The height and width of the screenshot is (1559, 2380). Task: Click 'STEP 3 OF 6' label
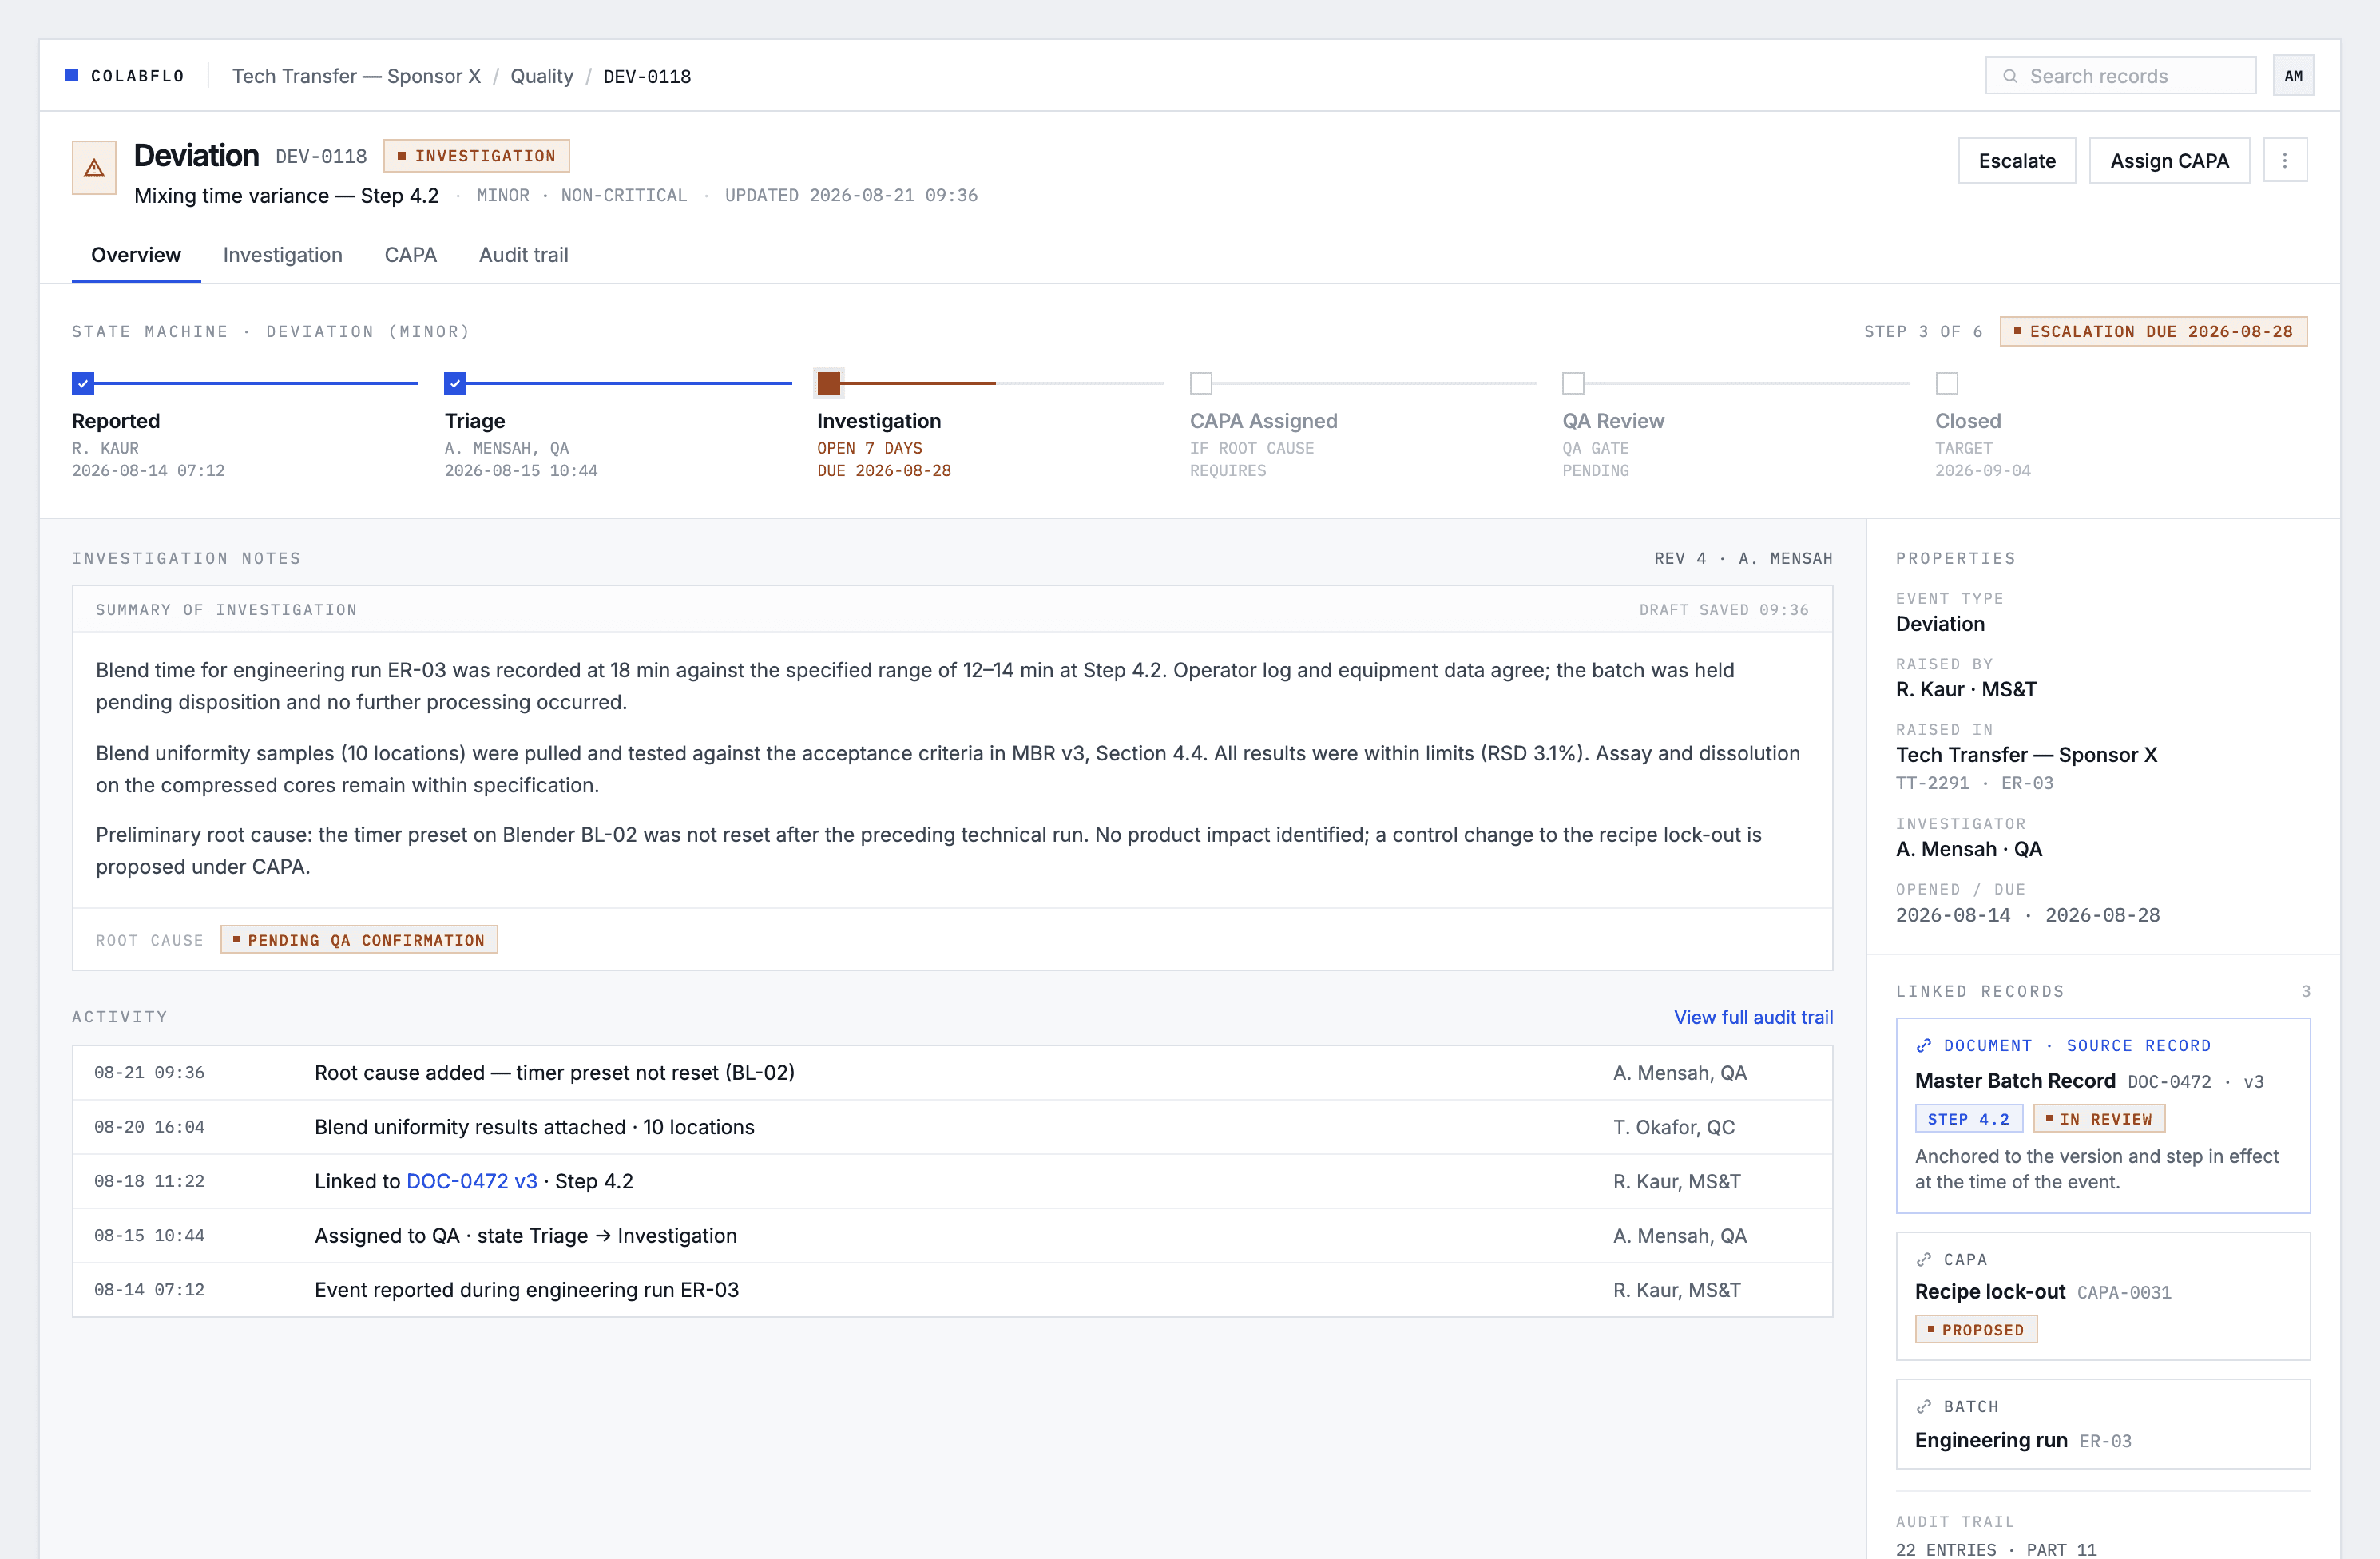click(x=1922, y=331)
